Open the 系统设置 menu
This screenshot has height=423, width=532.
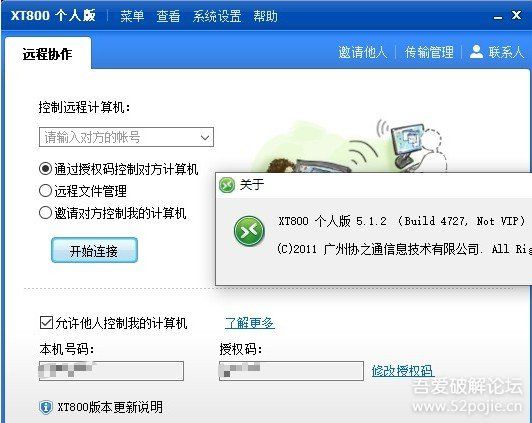click(x=217, y=16)
